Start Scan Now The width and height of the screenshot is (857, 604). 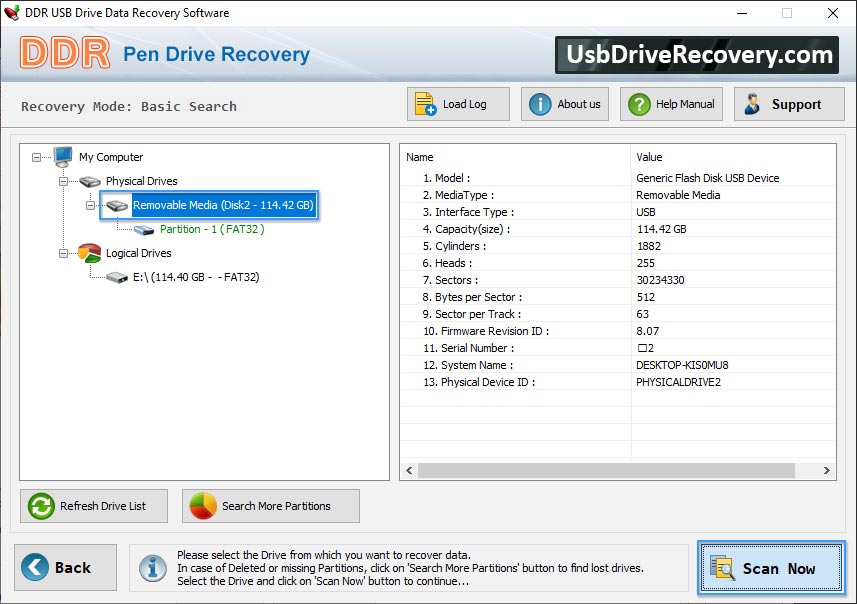pos(771,567)
